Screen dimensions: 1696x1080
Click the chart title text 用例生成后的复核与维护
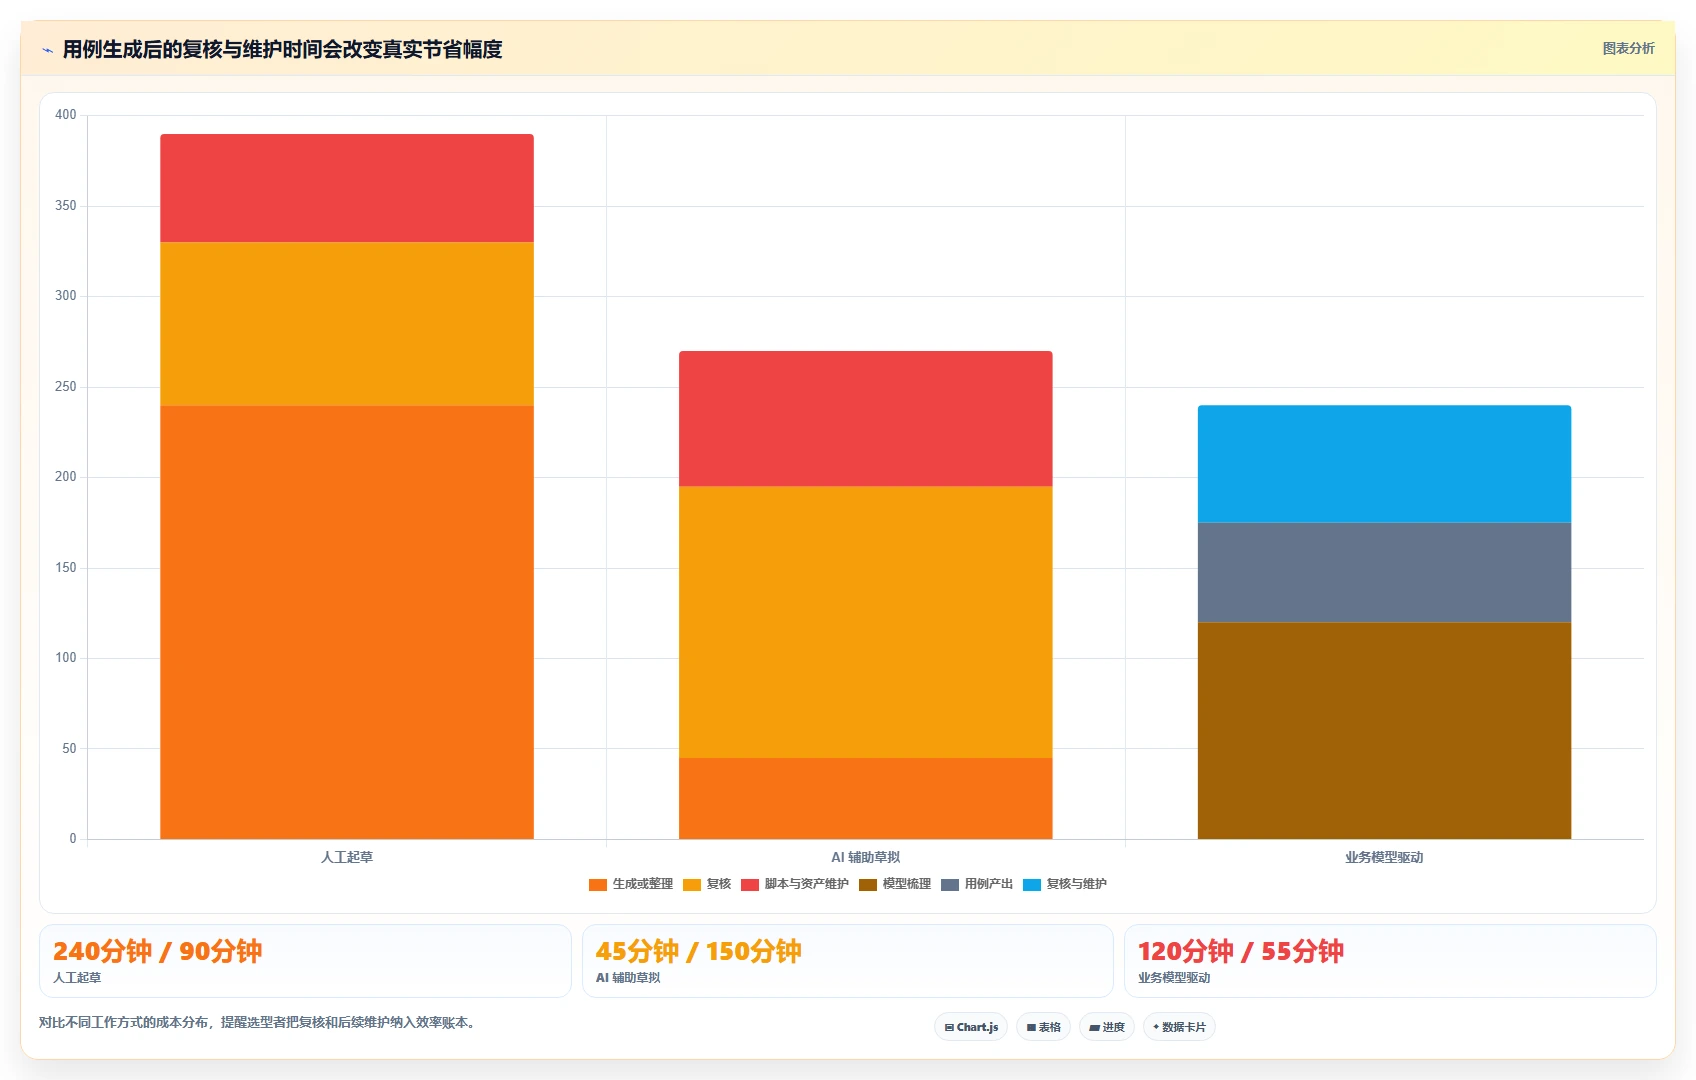[x=172, y=49]
